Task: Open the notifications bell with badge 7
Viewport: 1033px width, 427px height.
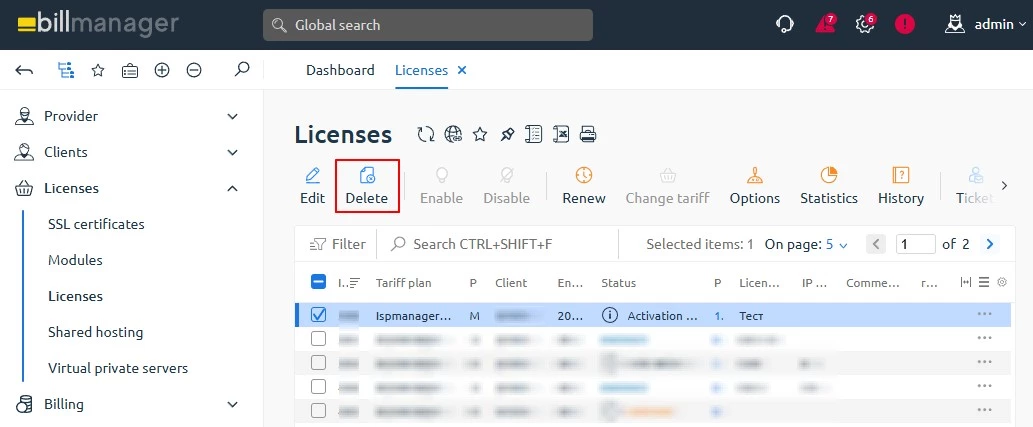Action: 825,25
